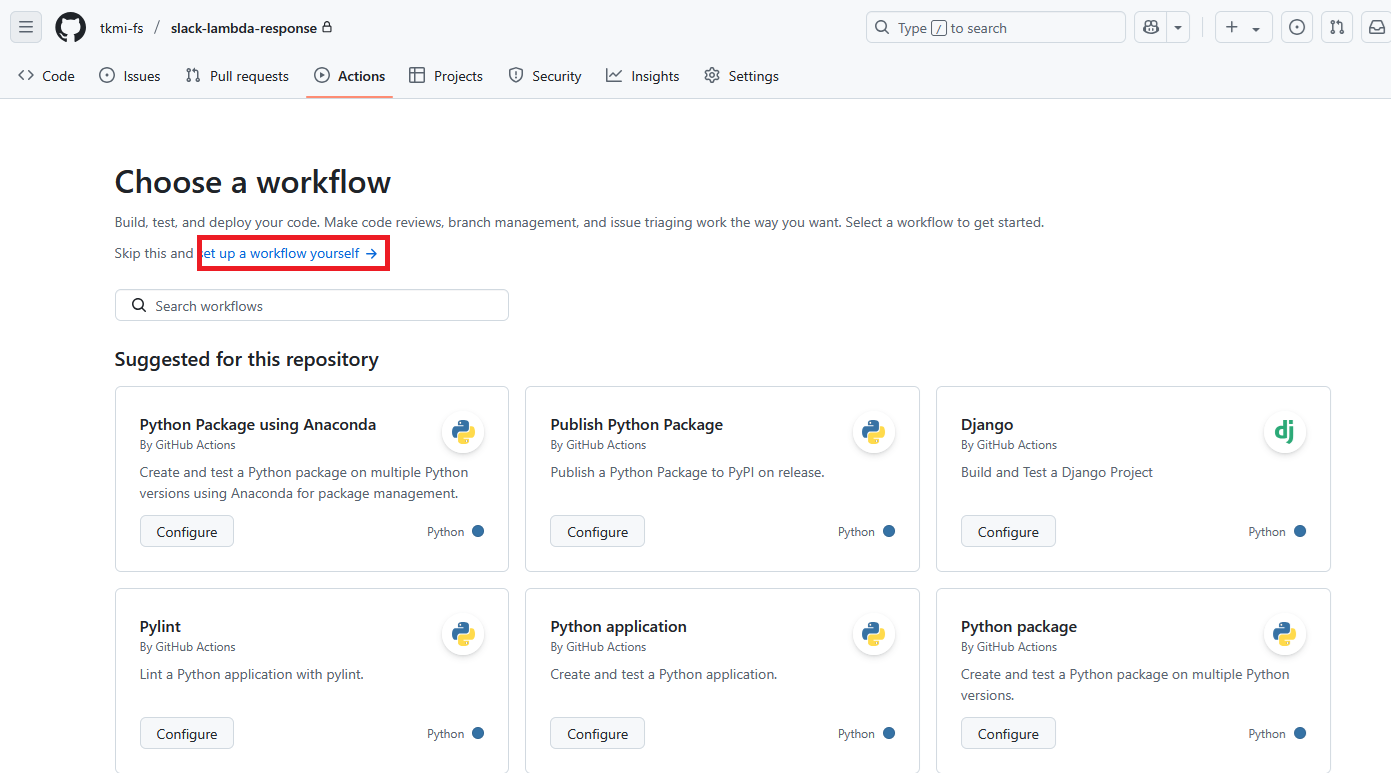Open the slack-lambda-response repository link
Viewport: 1391px width, 773px height.
(x=243, y=27)
